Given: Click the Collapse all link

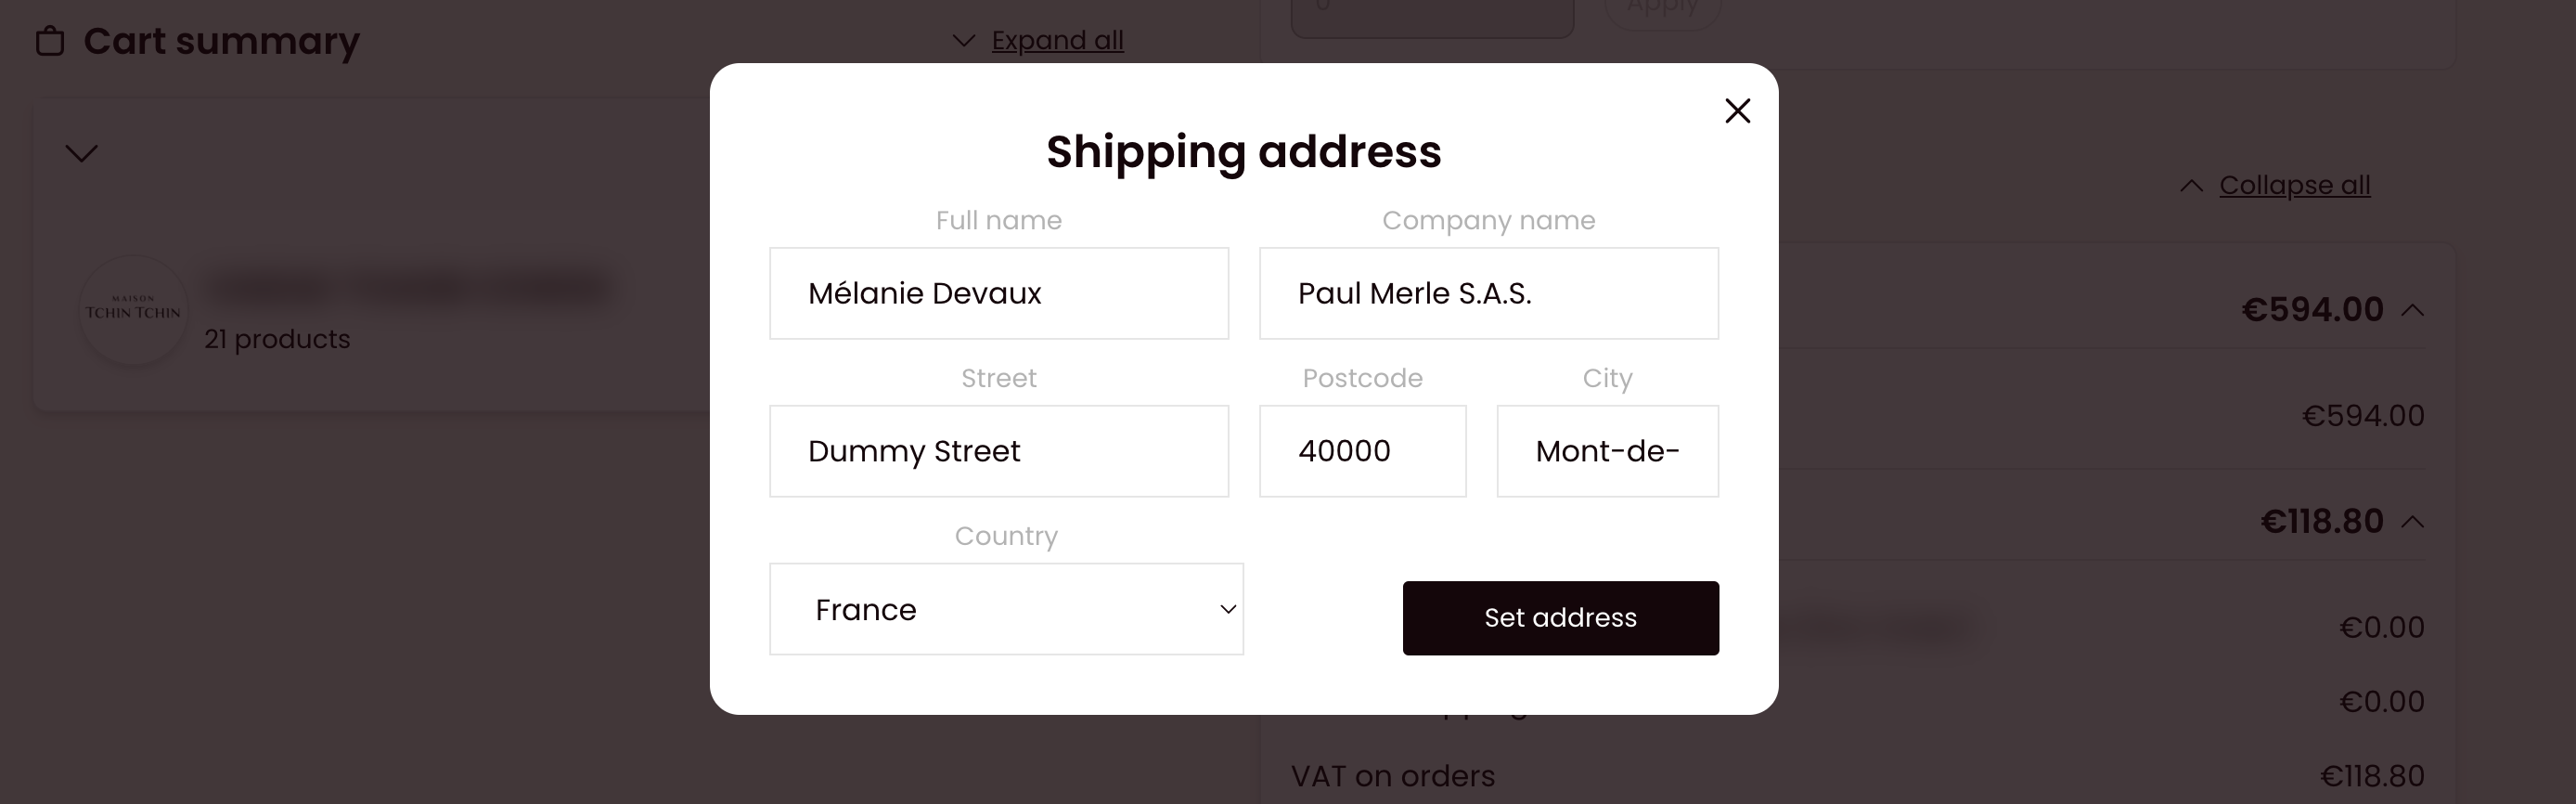Looking at the screenshot, I should (2295, 185).
